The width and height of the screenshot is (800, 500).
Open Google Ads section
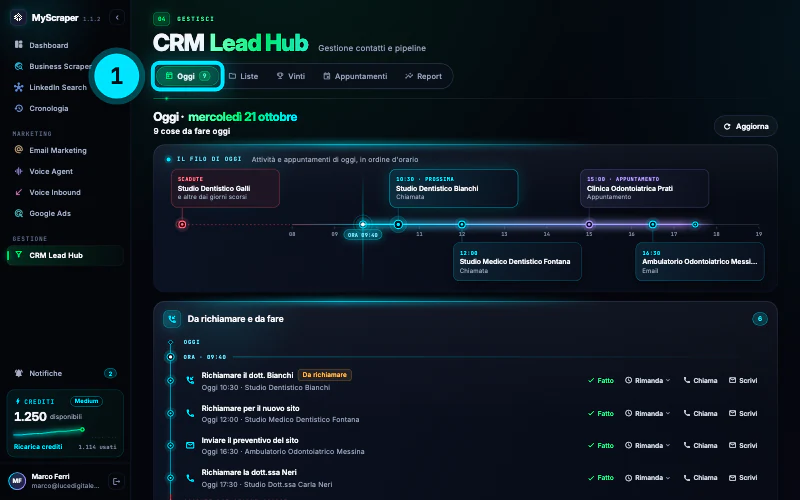point(43,213)
